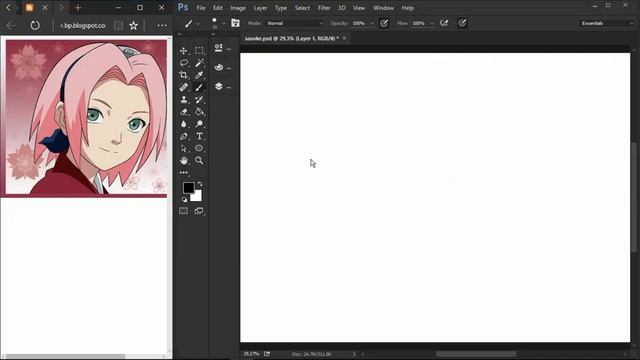Toggle the Brush Settings panel
This screenshot has width=640, height=360.
tap(236, 23)
